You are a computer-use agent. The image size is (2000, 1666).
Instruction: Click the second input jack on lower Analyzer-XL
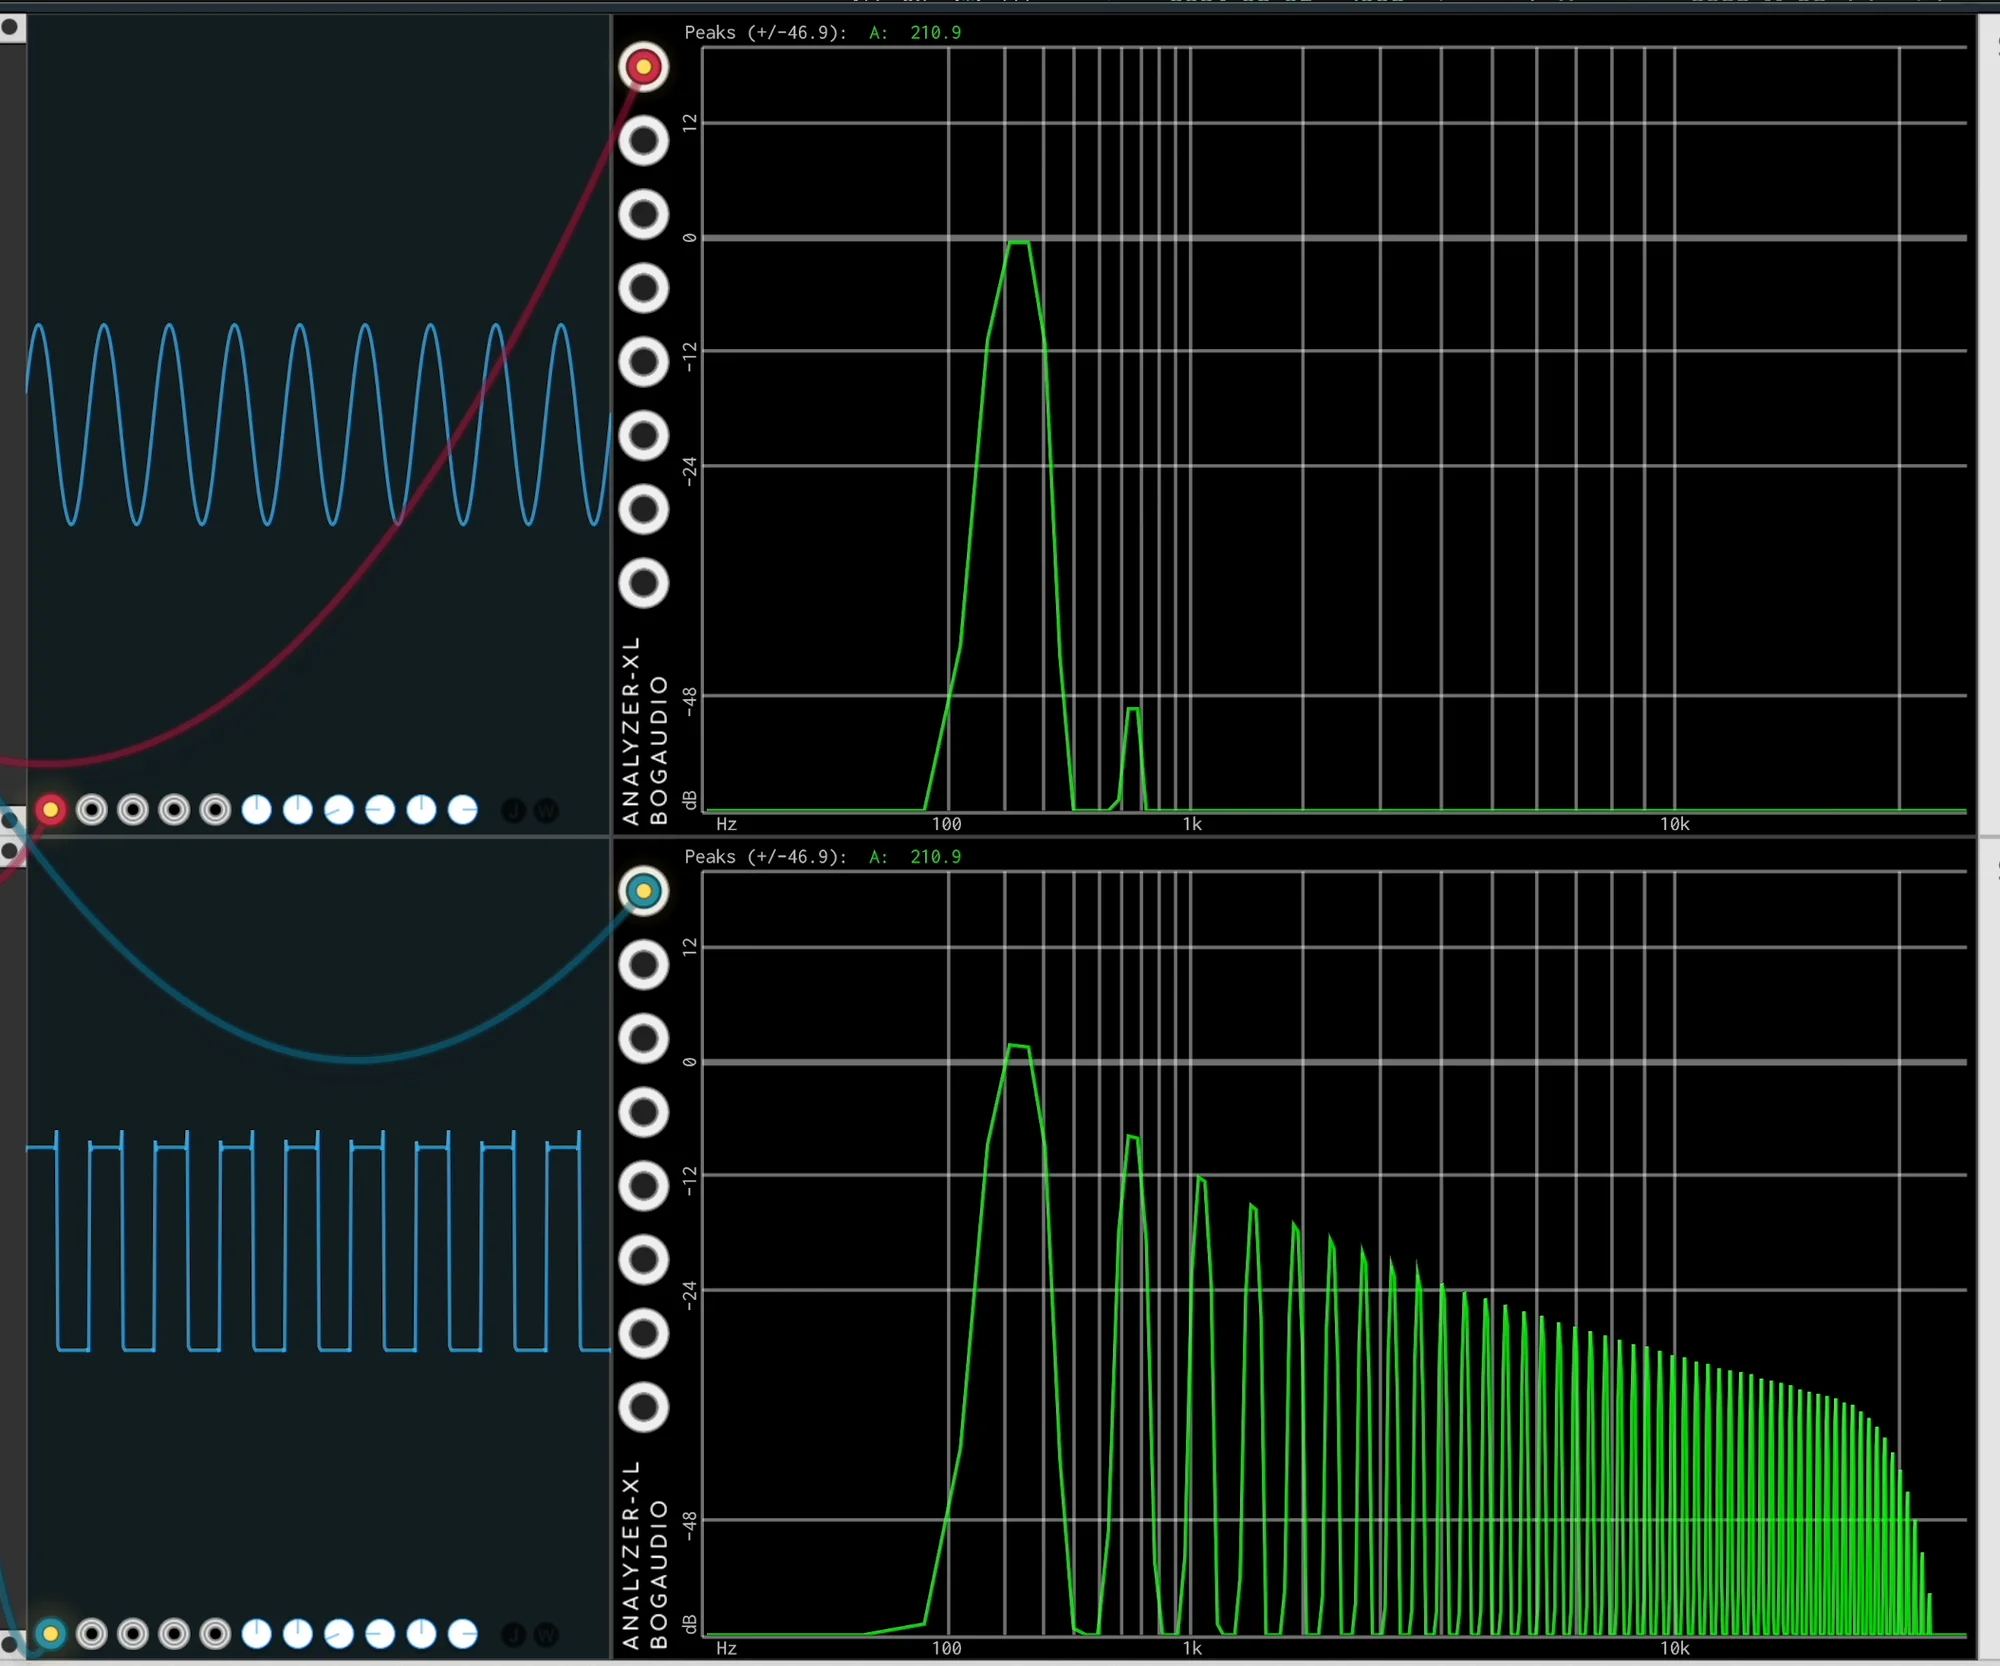click(x=643, y=965)
